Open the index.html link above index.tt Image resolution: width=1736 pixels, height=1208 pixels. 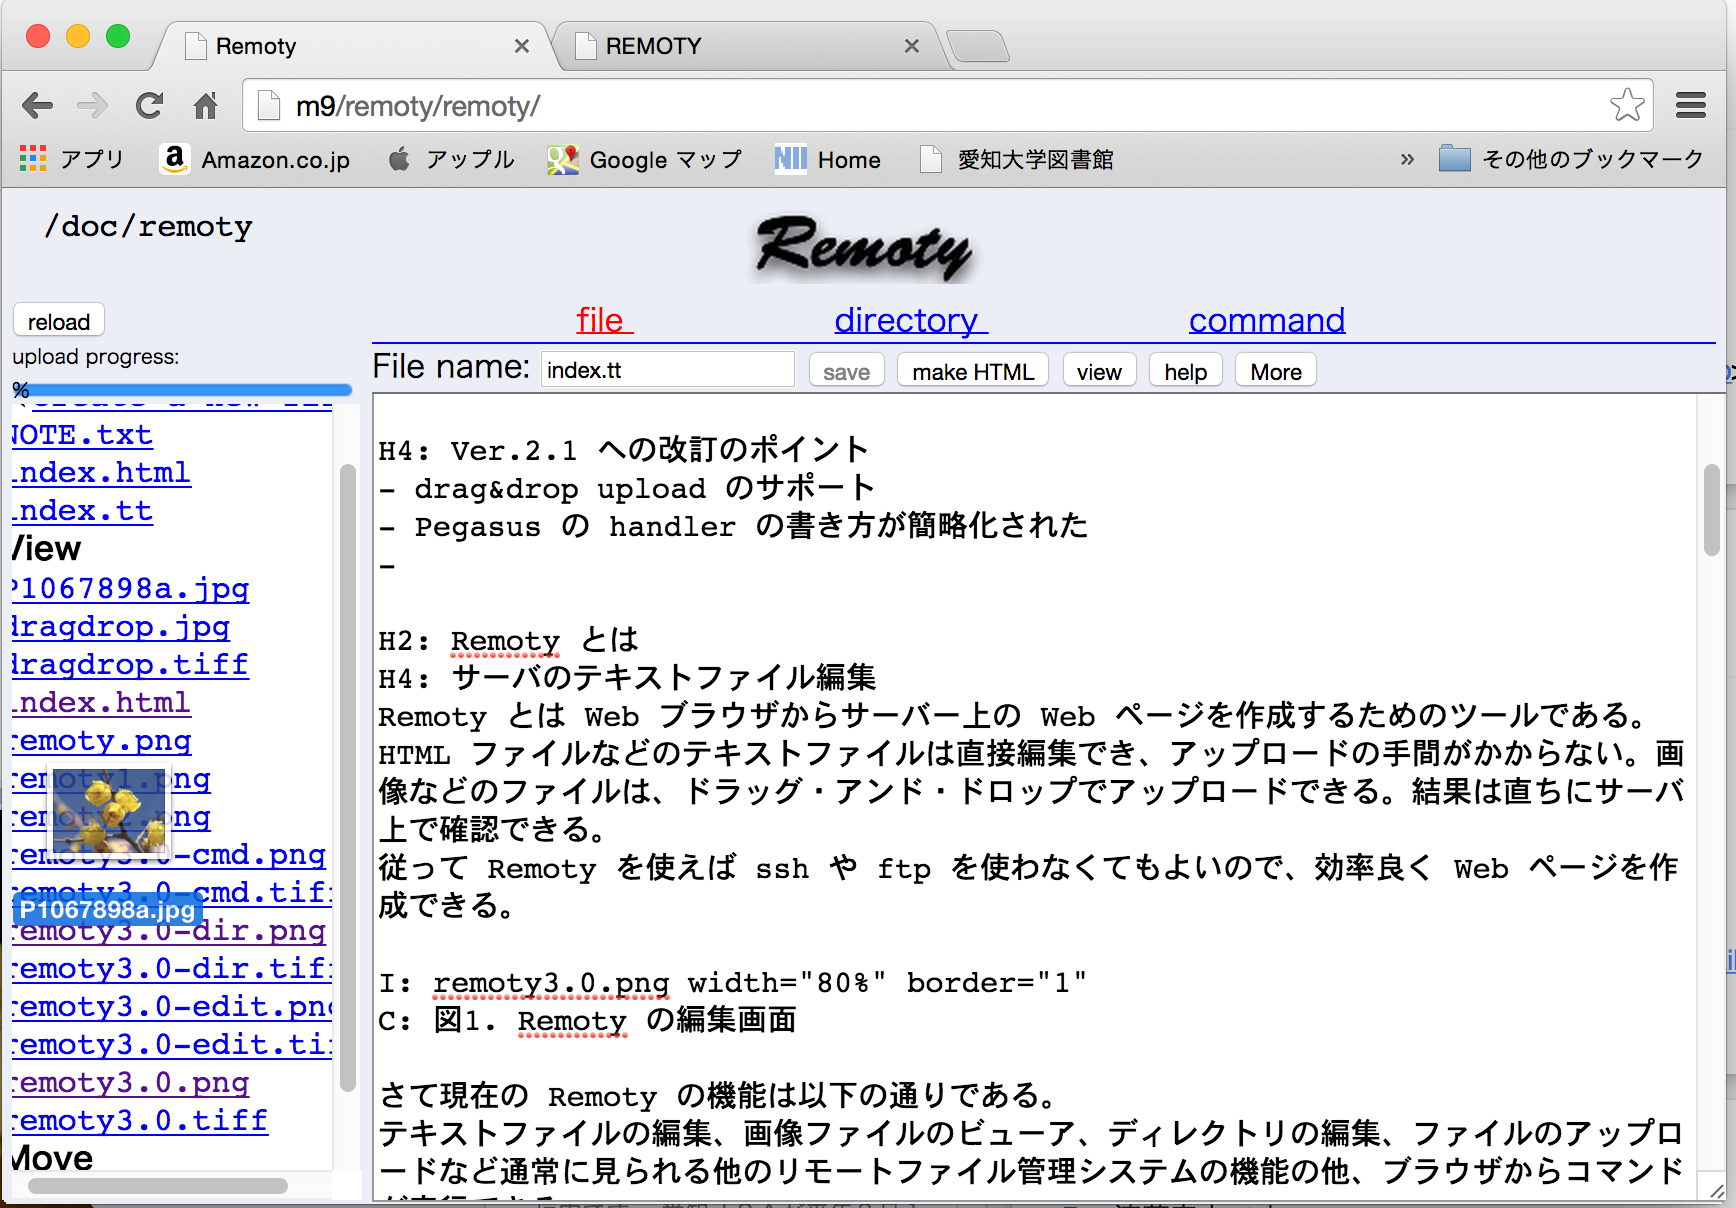pos(101,473)
